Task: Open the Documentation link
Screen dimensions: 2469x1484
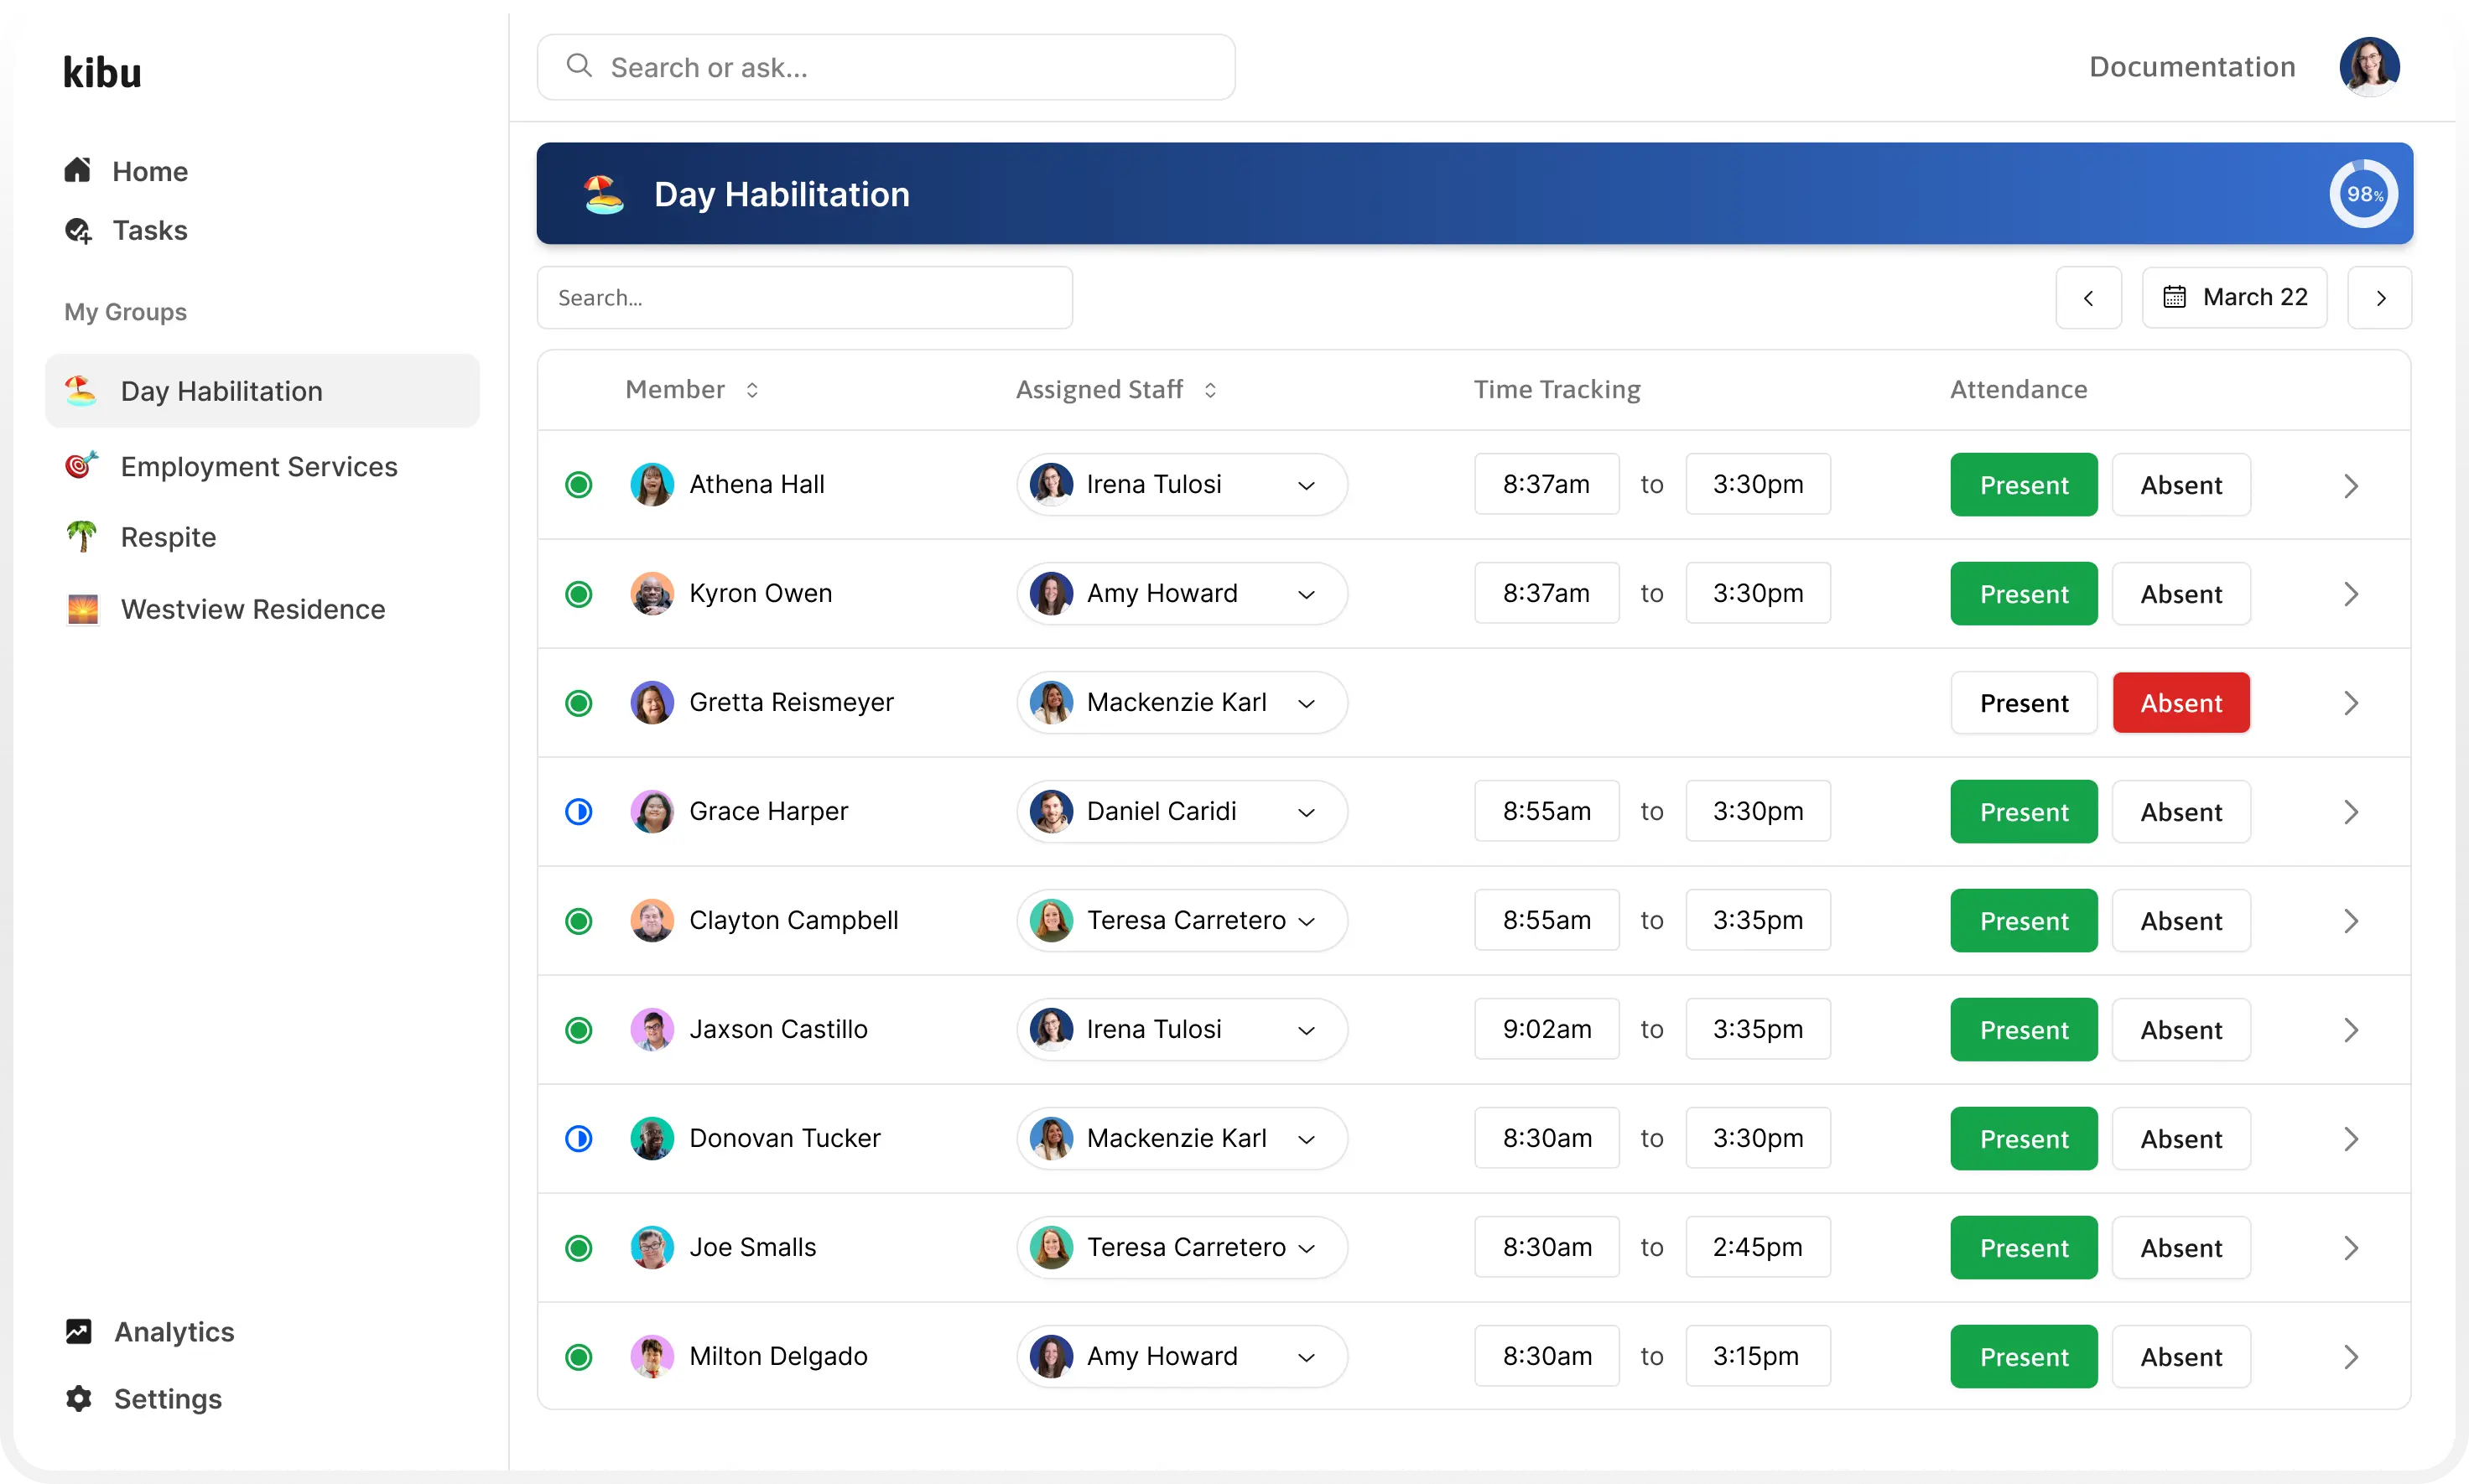Action: tap(2192, 67)
